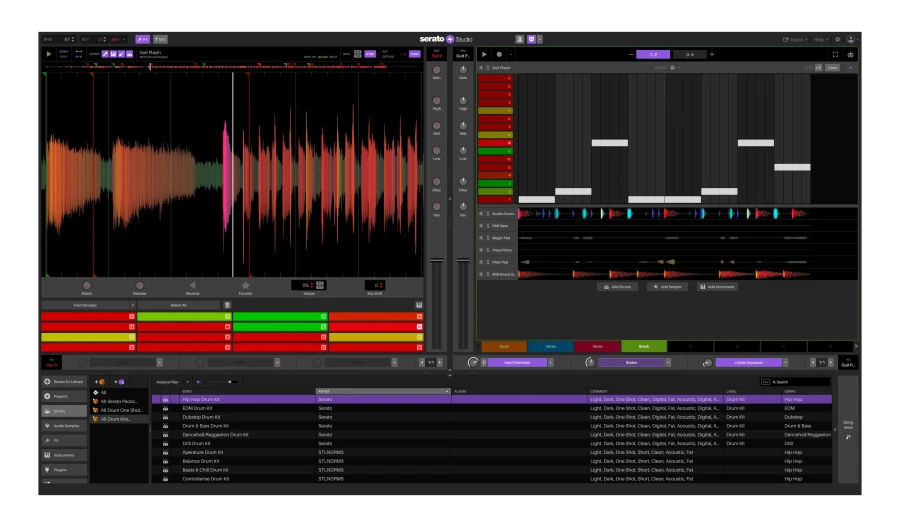Start recording in the sequencer
The width and height of the screenshot is (900, 527).
(x=499, y=55)
